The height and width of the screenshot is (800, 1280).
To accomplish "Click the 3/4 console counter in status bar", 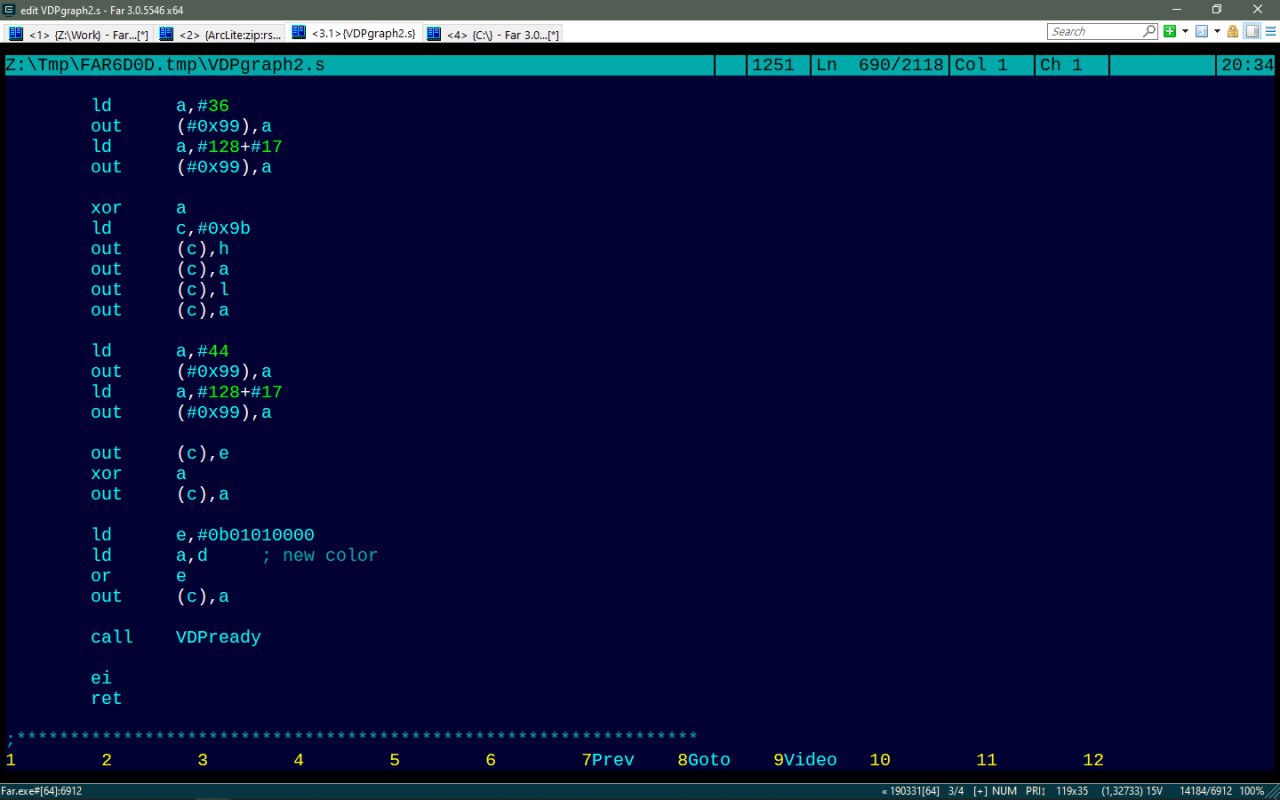I will (956, 791).
